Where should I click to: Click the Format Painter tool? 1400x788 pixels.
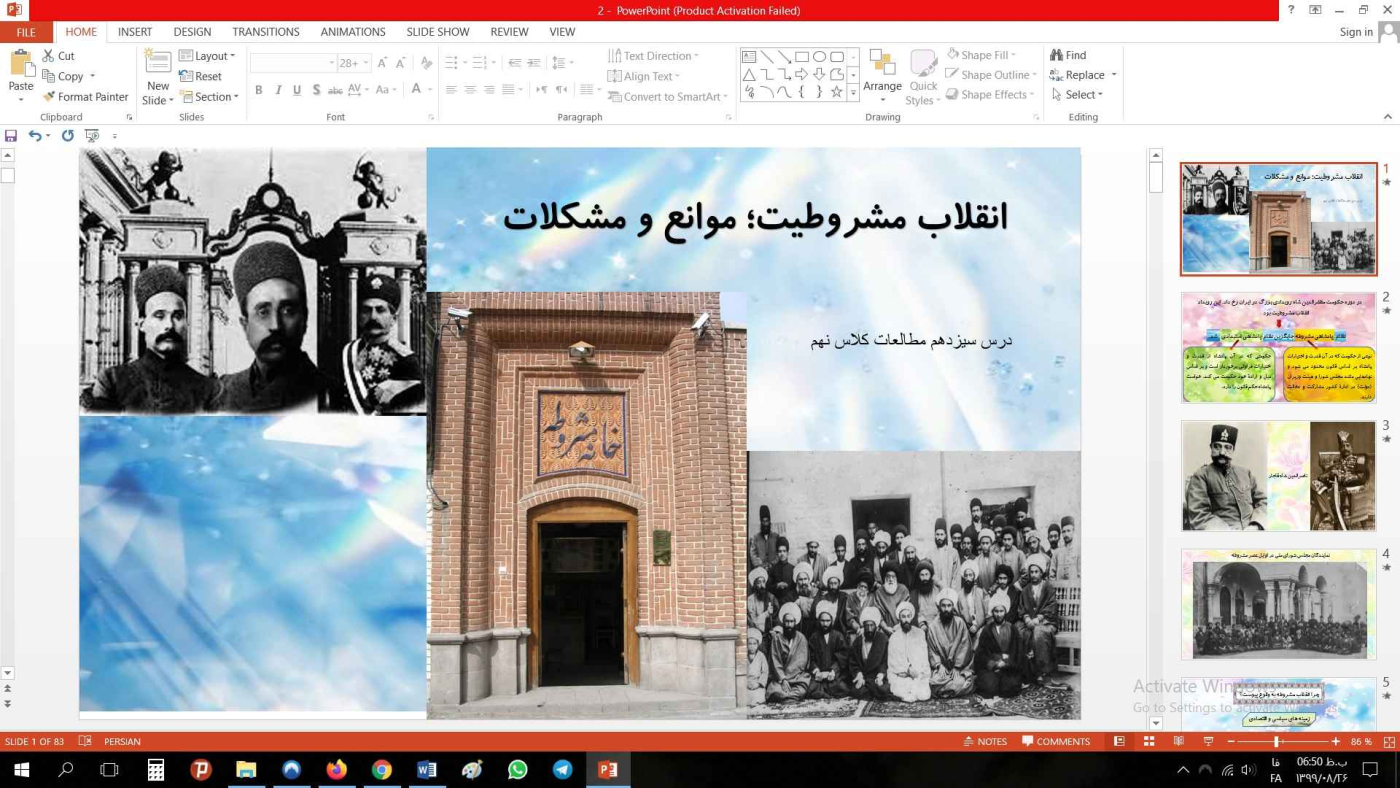pyautogui.click(x=85, y=97)
